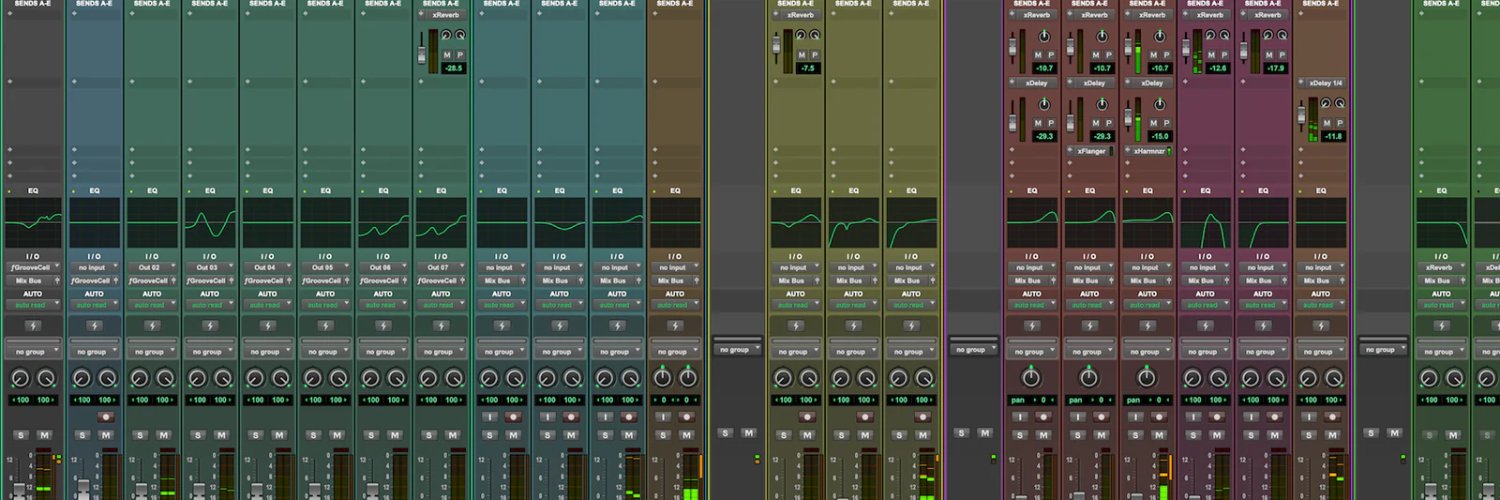The width and height of the screenshot is (1500, 500).
Task: Click lightning bolt on the xDelay 1/4 channel
Action: tap(1321, 326)
